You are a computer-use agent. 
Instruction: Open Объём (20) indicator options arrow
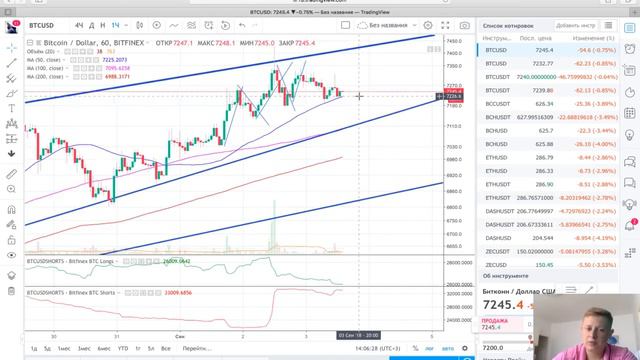[x=58, y=52]
